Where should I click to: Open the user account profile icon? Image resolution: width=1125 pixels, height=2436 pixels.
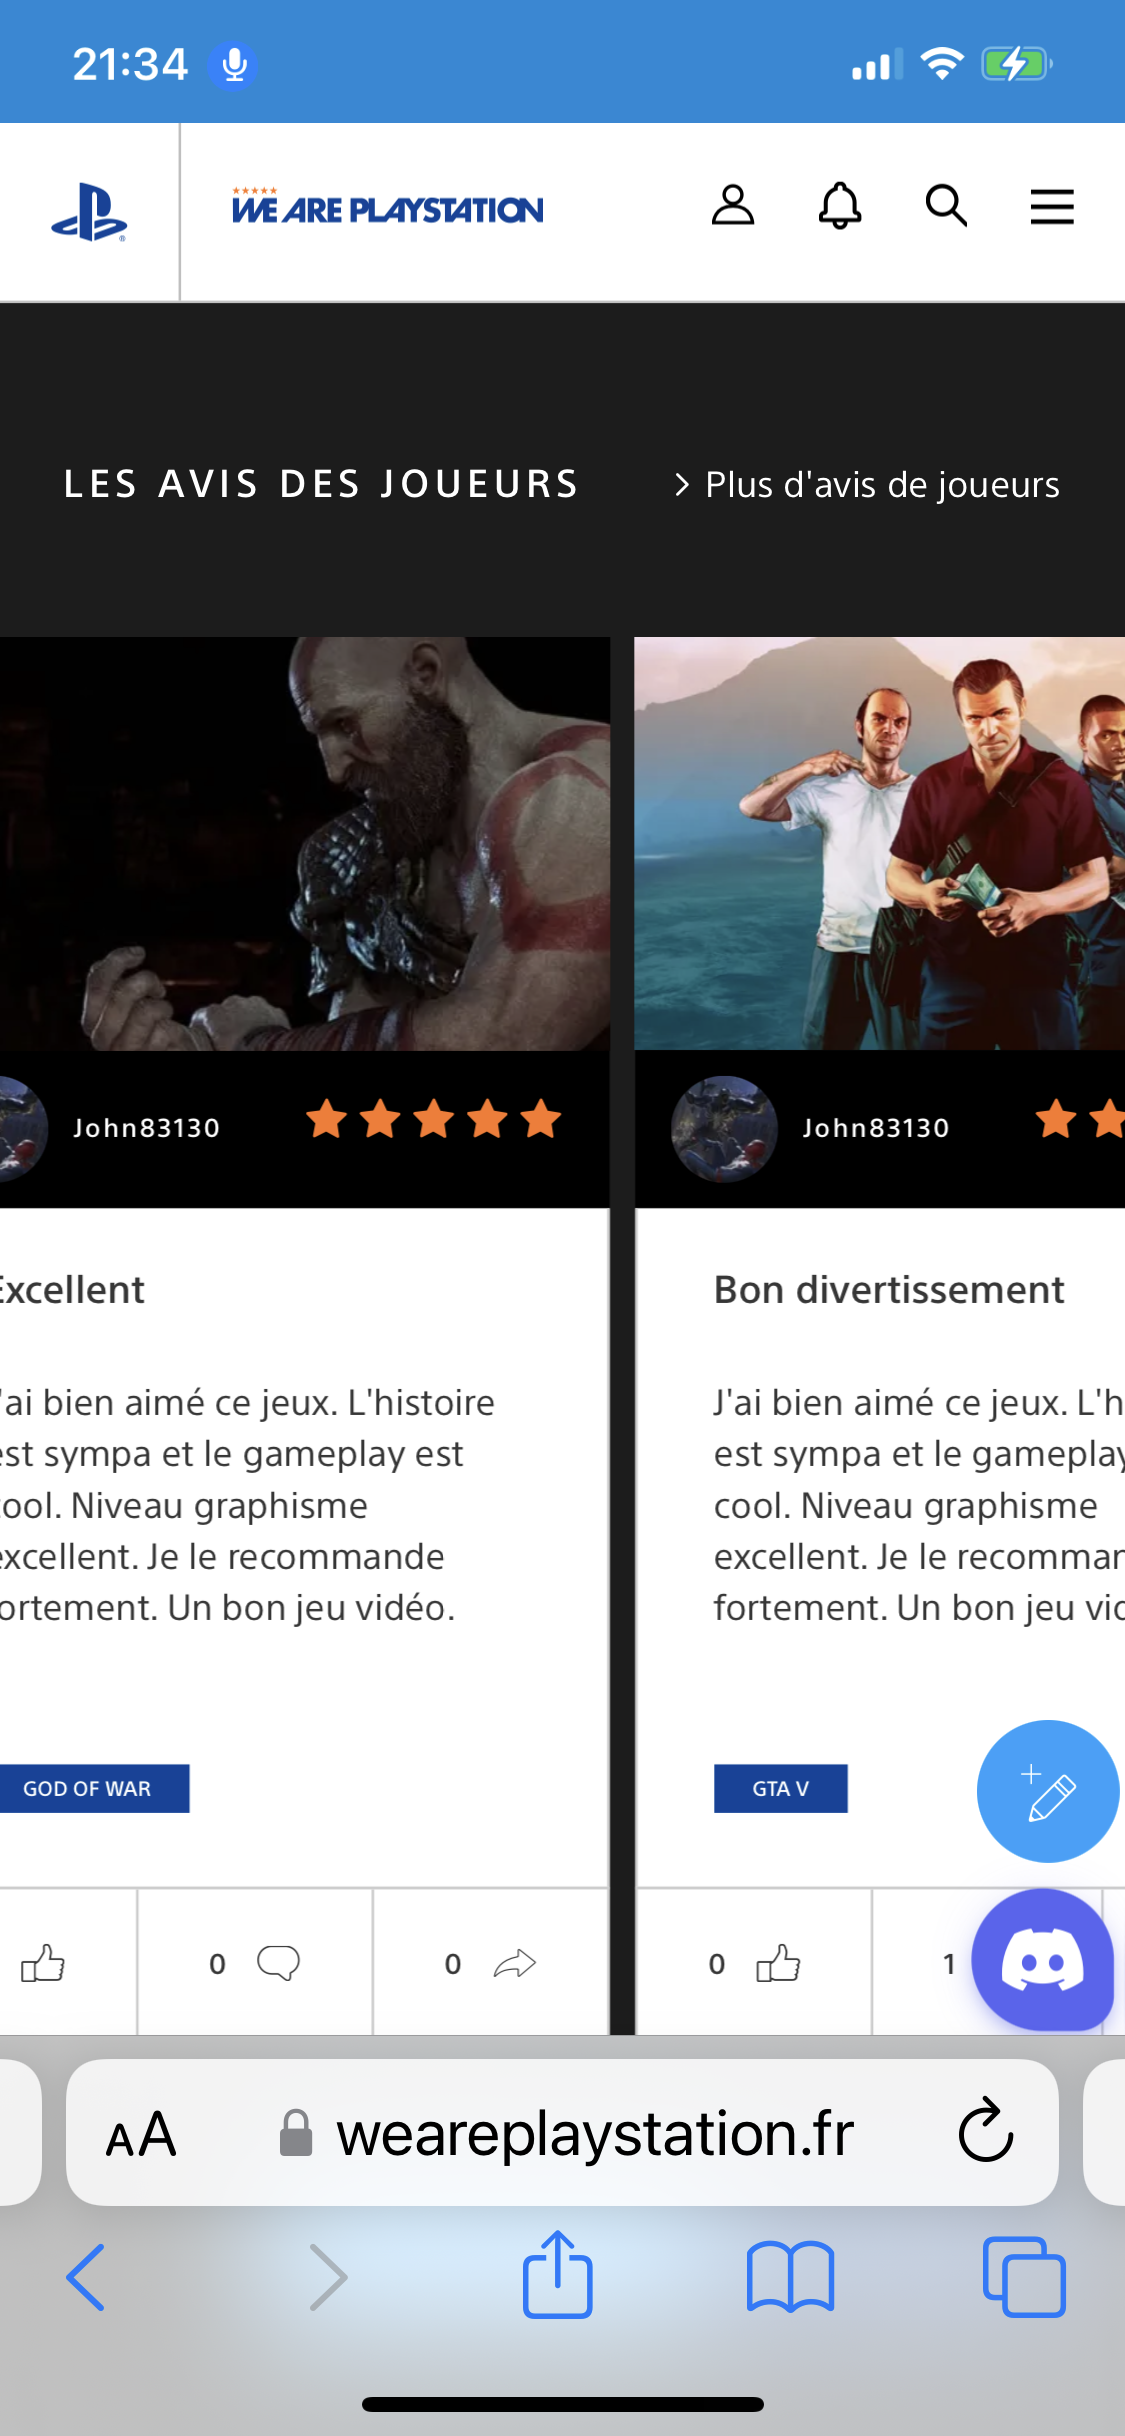pos(732,206)
